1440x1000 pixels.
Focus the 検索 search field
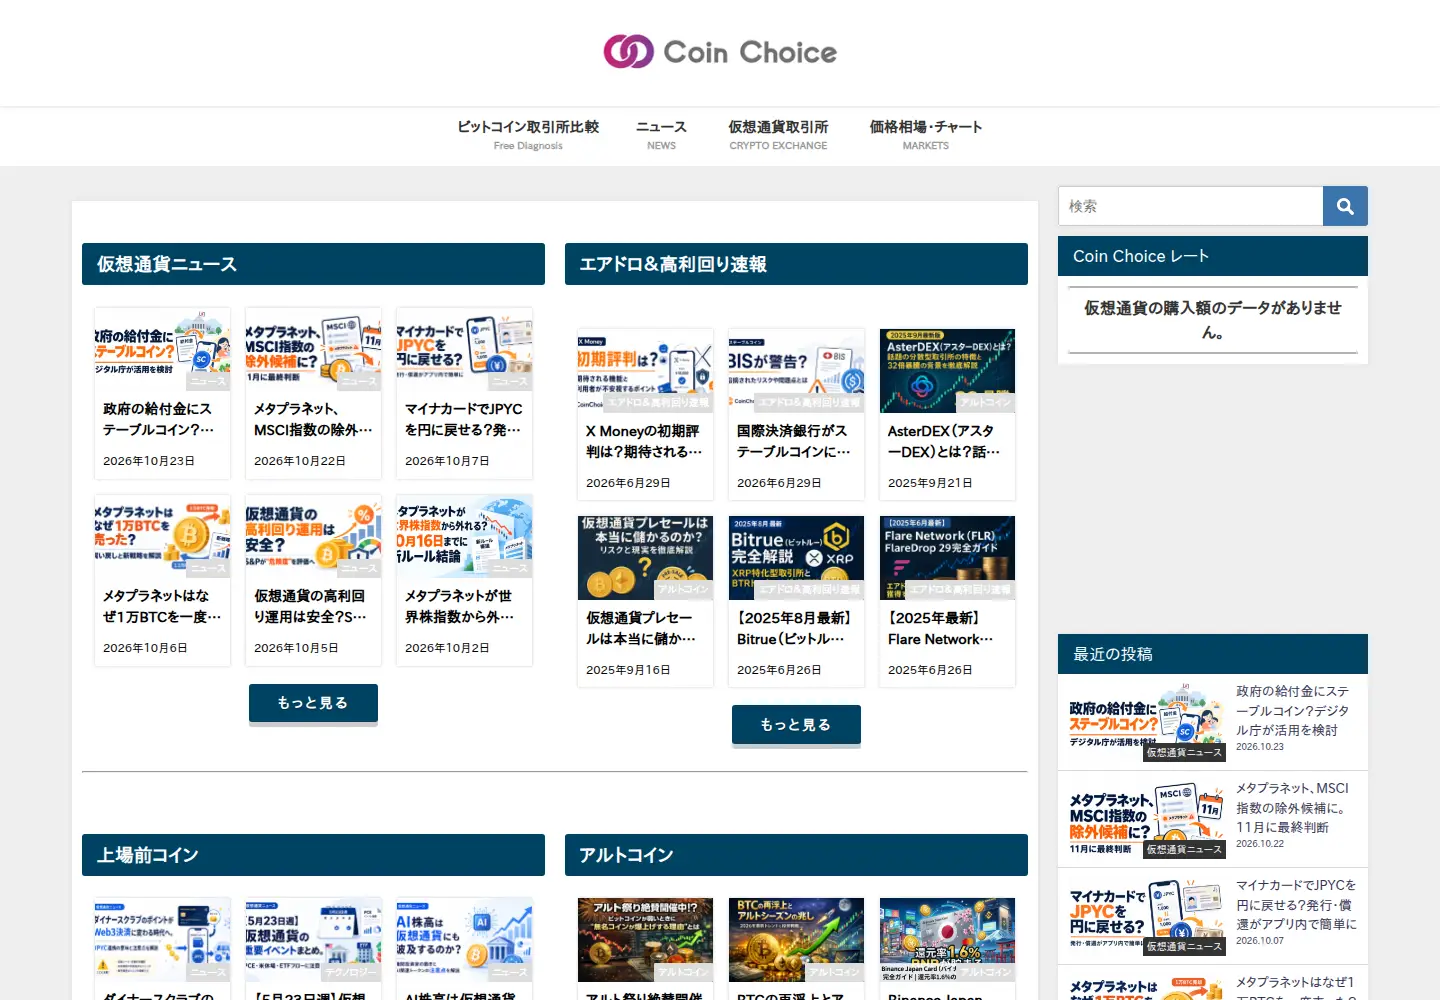coord(1190,206)
